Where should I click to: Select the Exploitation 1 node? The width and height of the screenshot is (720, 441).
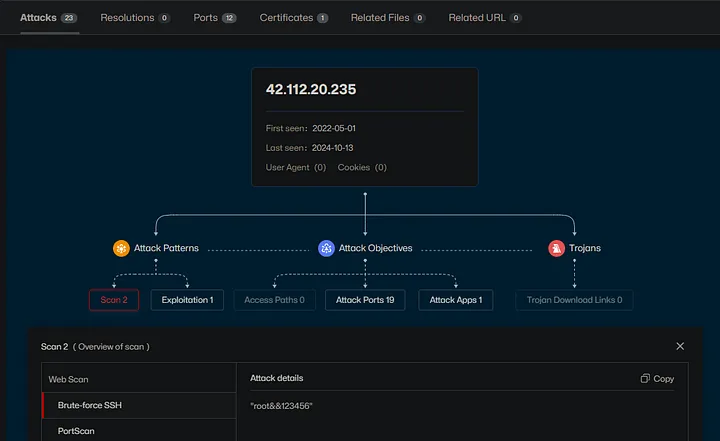tap(187, 300)
